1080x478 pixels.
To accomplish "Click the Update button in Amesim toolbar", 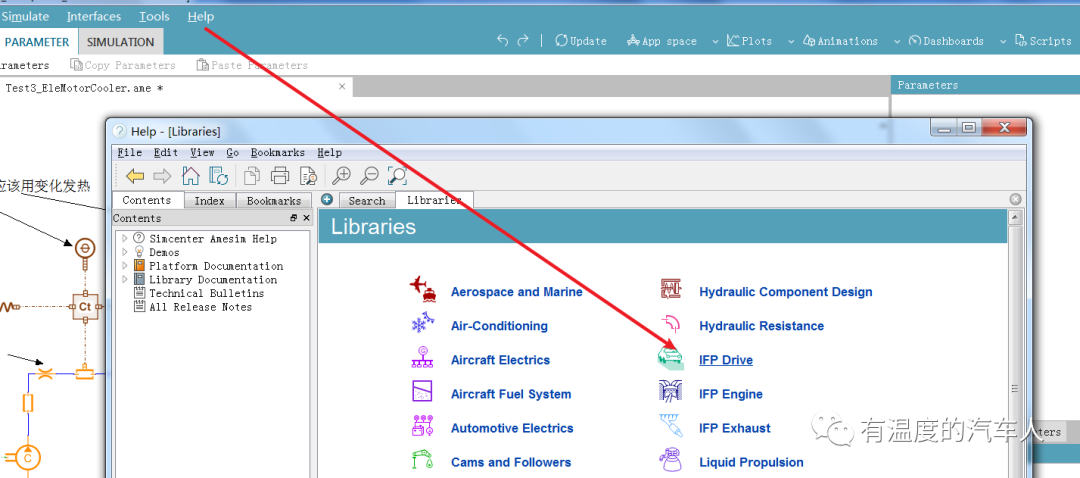I will [581, 41].
